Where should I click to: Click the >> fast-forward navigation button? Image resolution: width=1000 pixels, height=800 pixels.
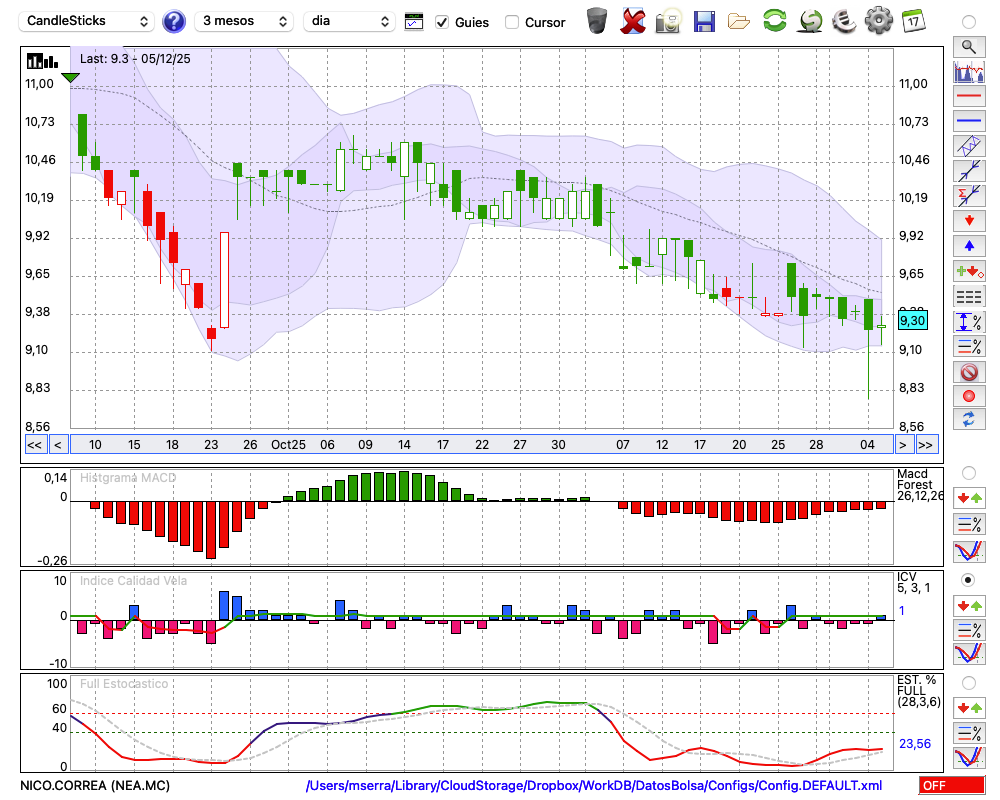click(926, 445)
